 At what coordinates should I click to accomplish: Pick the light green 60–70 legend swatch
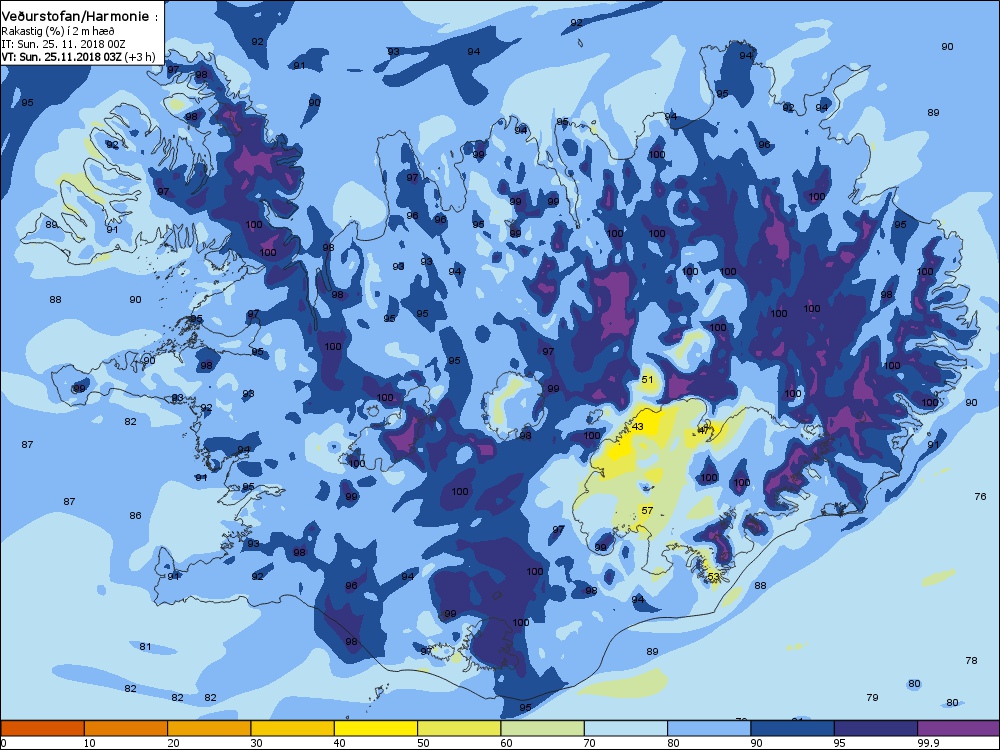point(543,728)
